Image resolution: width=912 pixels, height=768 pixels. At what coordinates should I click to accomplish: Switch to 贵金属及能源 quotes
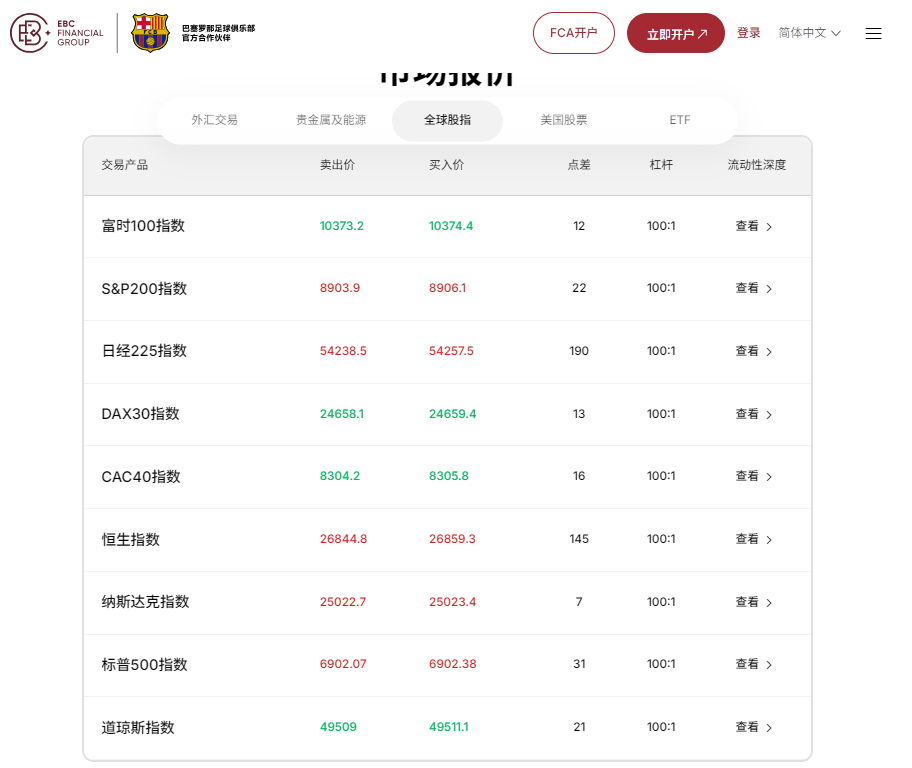pyautogui.click(x=330, y=119)
